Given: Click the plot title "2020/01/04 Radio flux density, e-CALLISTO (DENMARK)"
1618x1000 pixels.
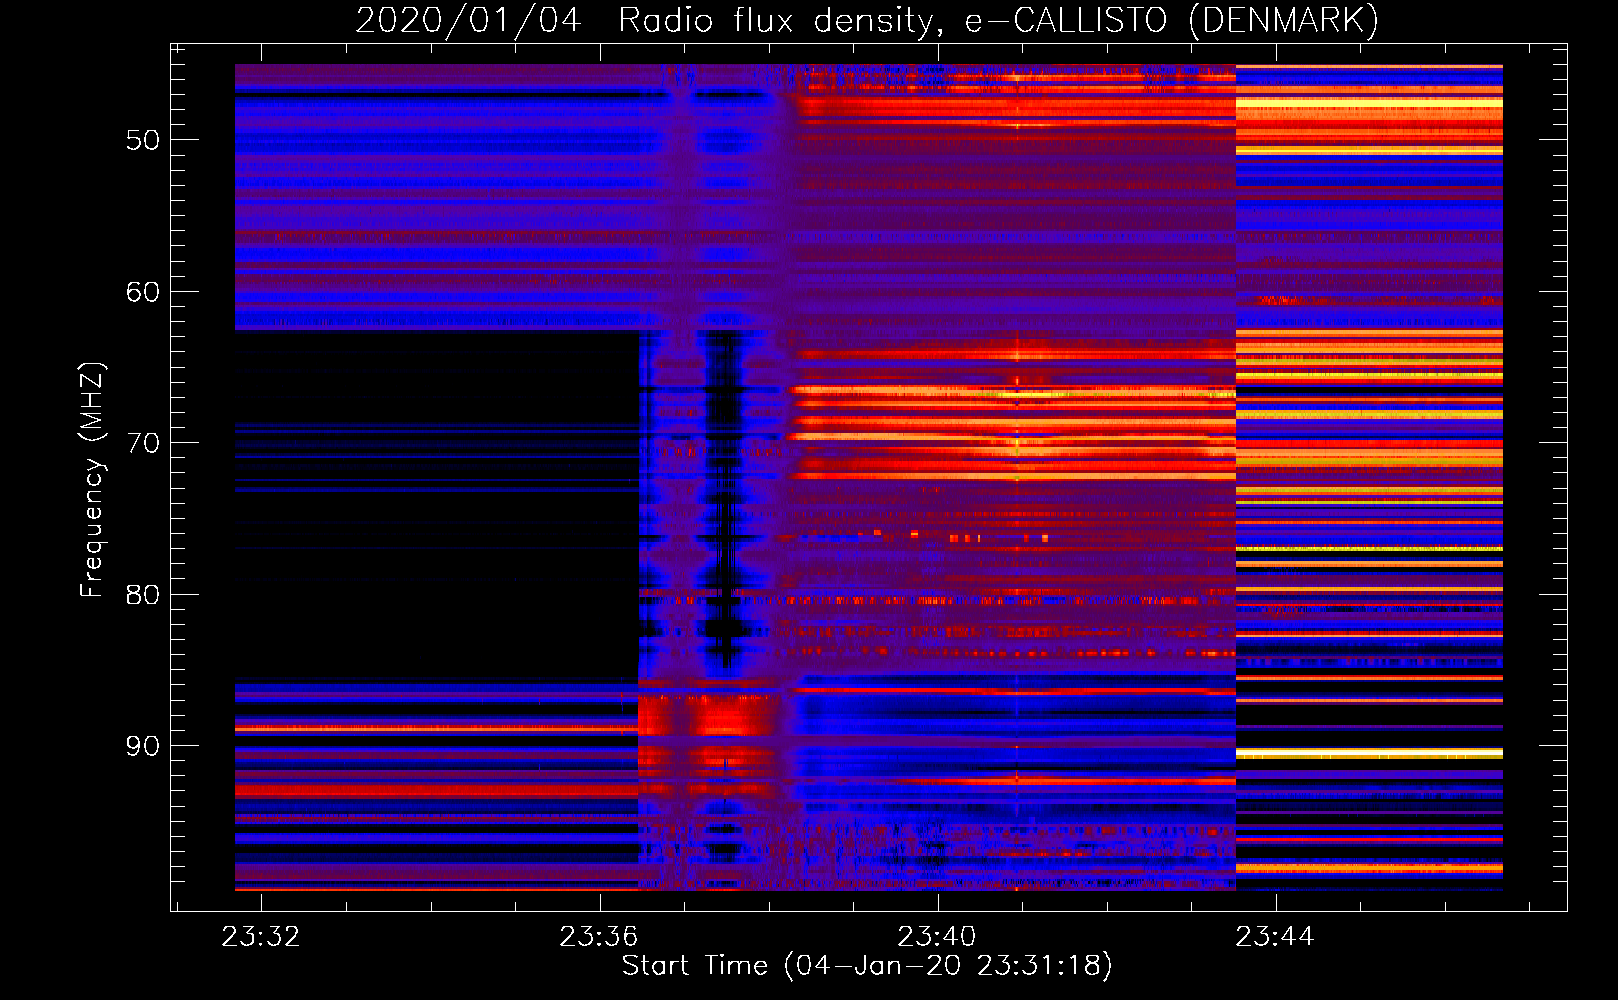Looking at the screenshot, I should (867, 21).
